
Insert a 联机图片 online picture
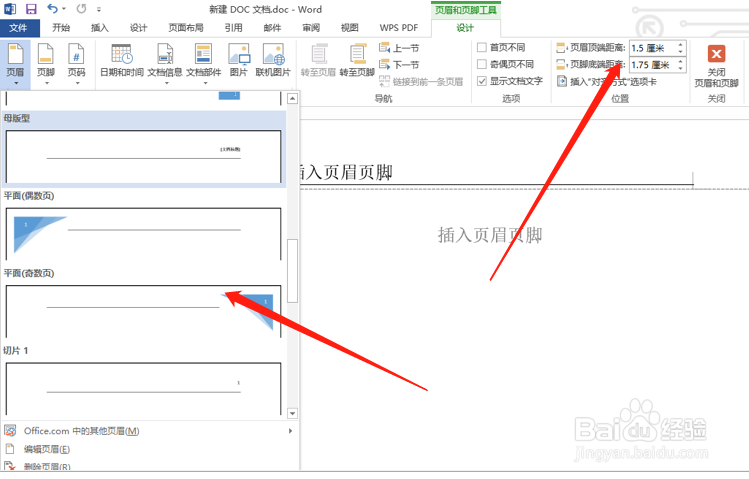(273, 61)
